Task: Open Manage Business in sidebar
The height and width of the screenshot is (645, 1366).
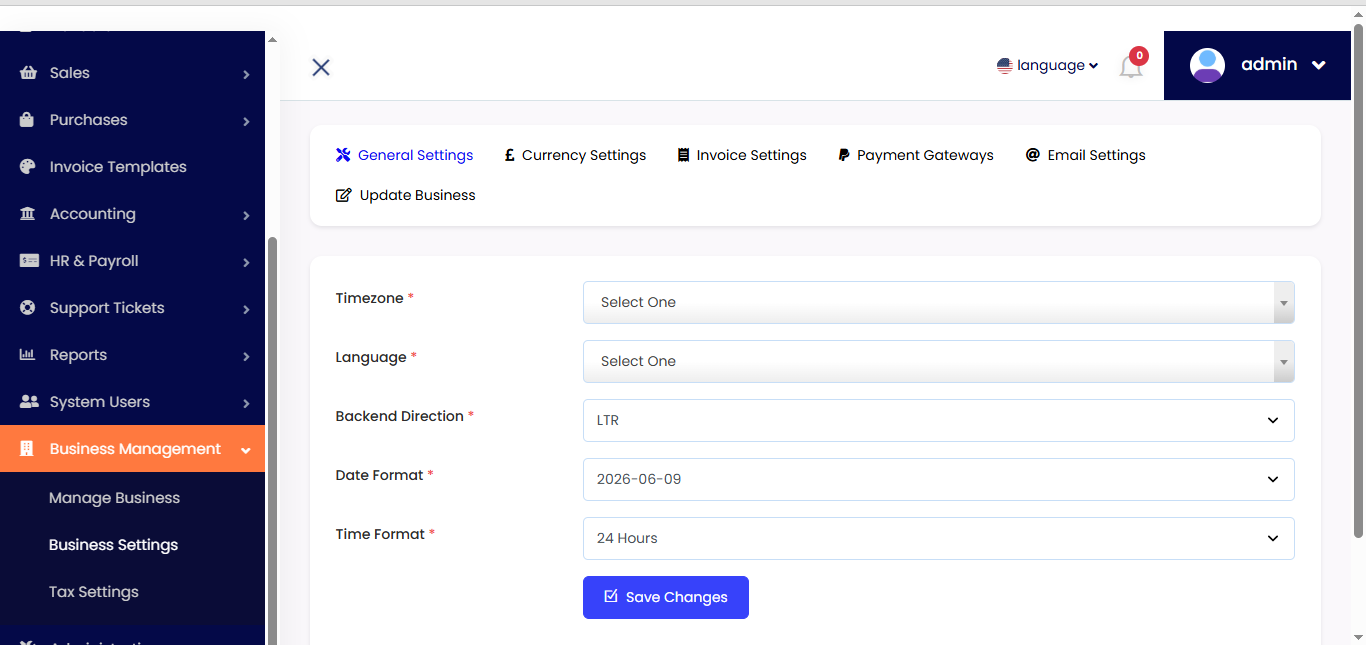Action: [x=114, y=498]
